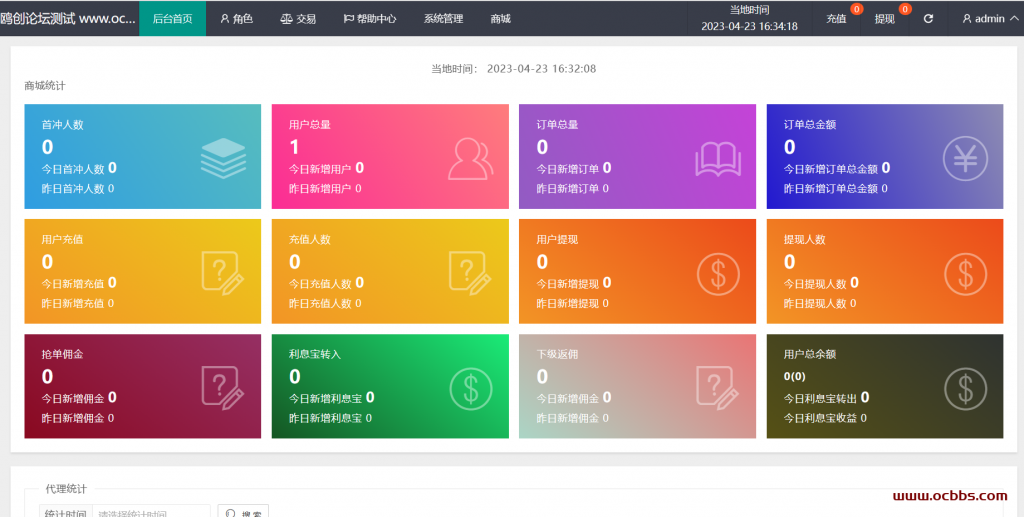Click the 昨日新增充值 line
Viewport: 1024px width, 517px height.
[78, 304]
